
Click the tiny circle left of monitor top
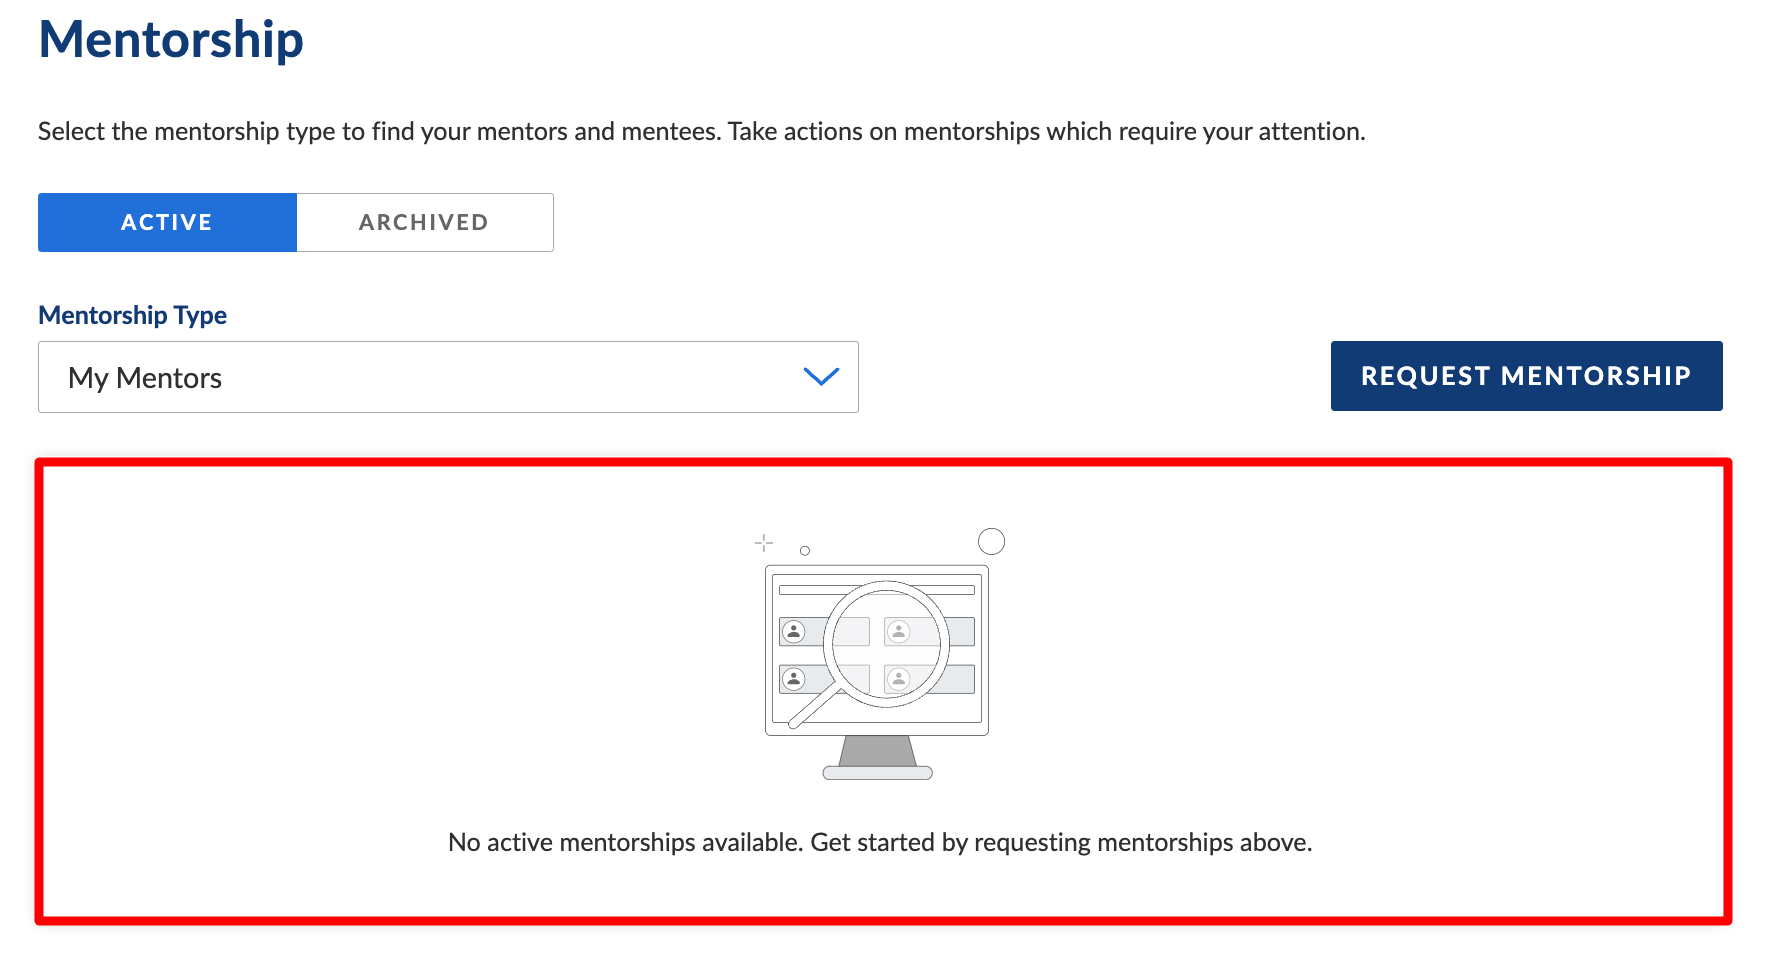pos(805,551)
